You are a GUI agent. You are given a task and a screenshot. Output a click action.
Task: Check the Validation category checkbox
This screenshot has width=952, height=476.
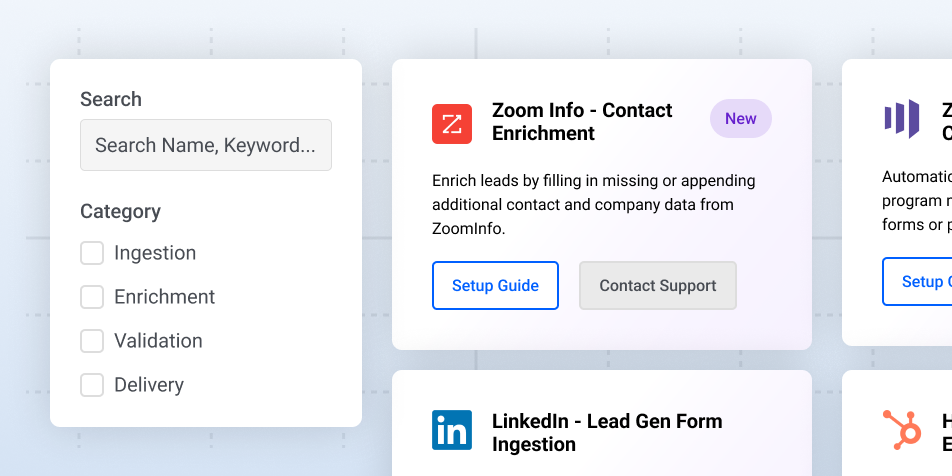pyautogui.click(x=92, y=341)
